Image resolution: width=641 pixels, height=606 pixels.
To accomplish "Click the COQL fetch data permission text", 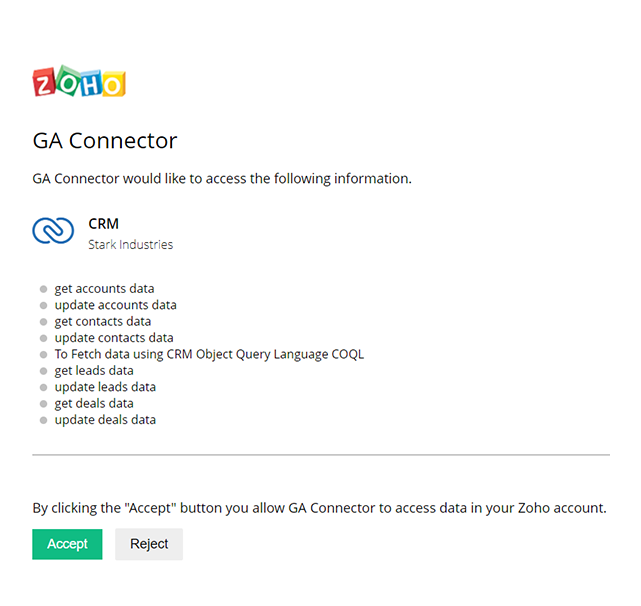I will pos(209,354).
